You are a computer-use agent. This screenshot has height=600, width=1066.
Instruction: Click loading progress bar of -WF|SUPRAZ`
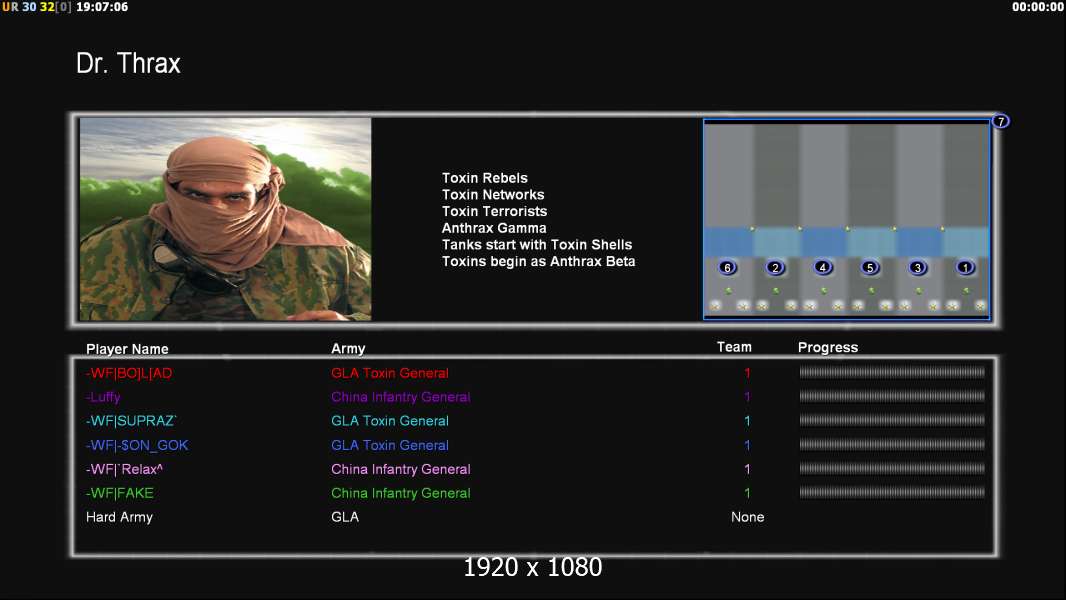[x=892, y=420]
